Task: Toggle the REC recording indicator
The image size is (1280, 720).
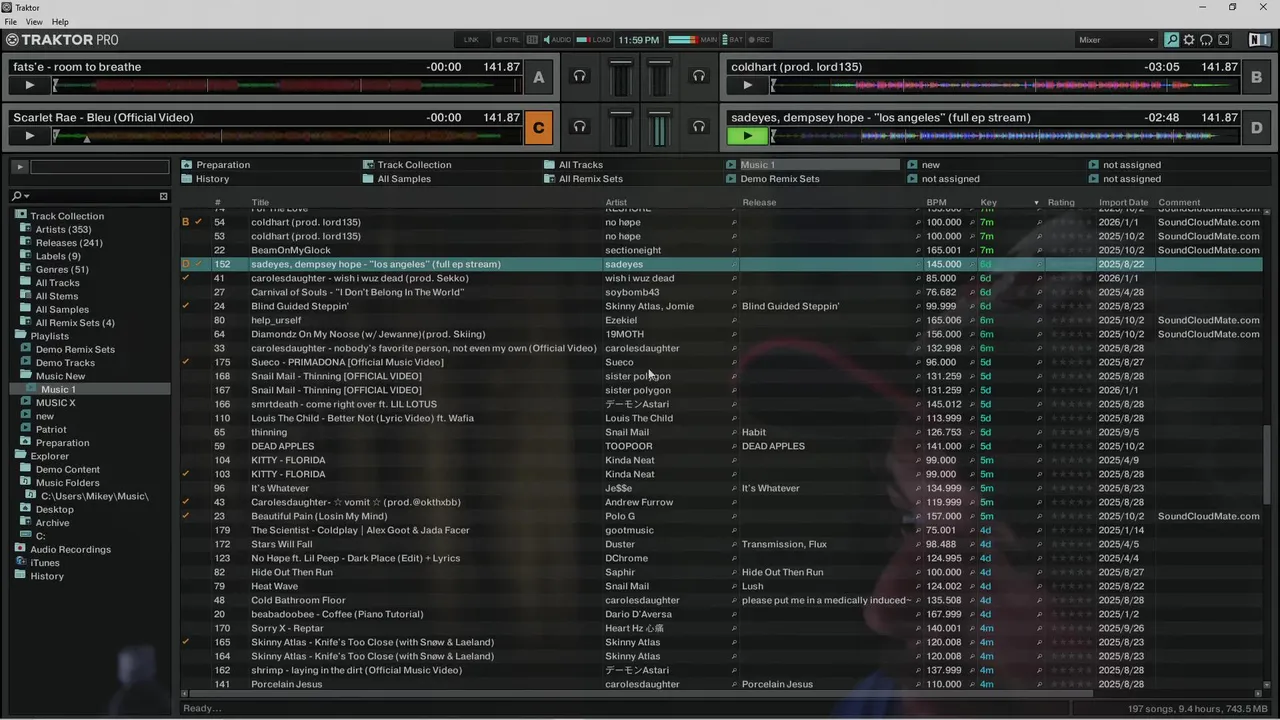Action: (x=760, y=40)
